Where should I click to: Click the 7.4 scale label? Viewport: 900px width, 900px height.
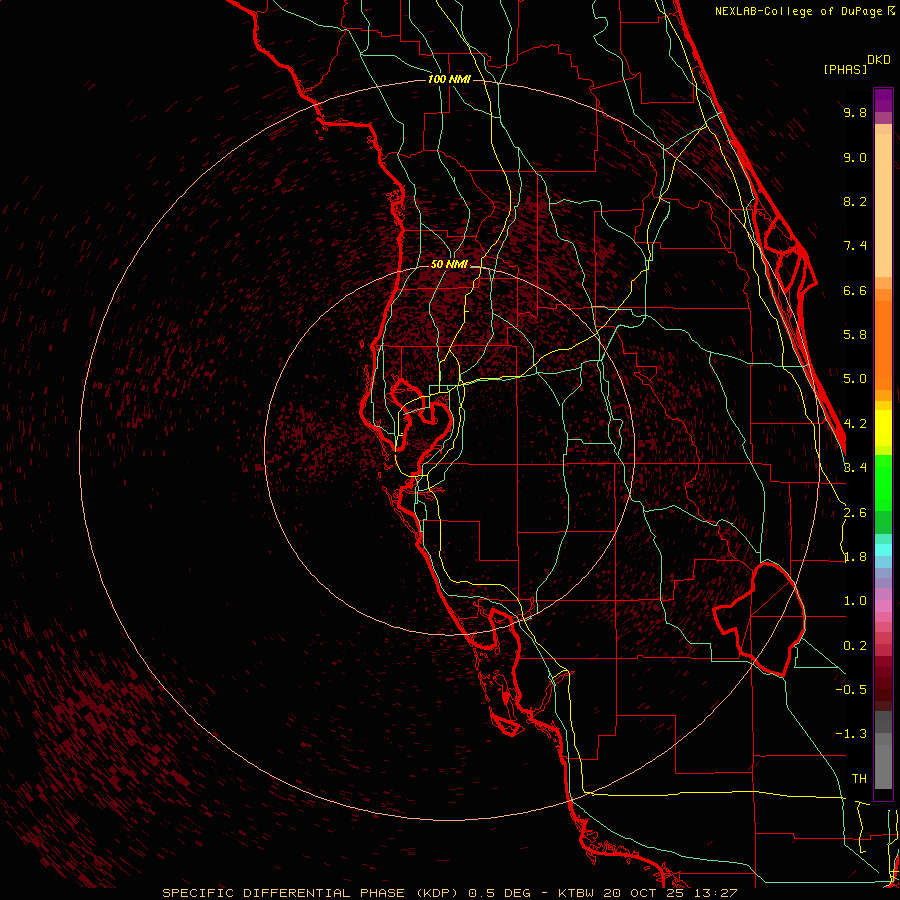pos(855,246)
